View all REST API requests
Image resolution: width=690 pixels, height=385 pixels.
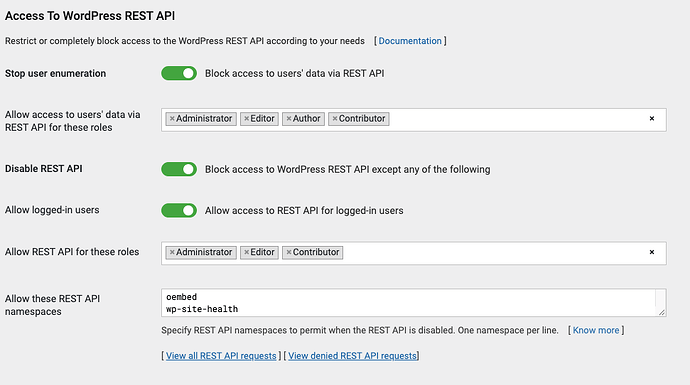click(221, 356)
